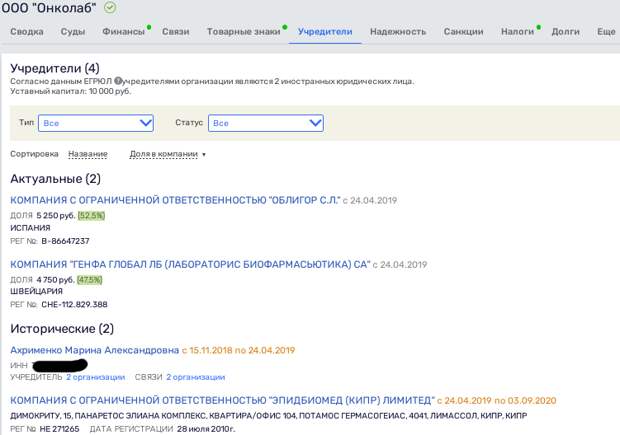
Task: Select the Учредители tab
Action: pyautogui.click(x=325, y=32)
